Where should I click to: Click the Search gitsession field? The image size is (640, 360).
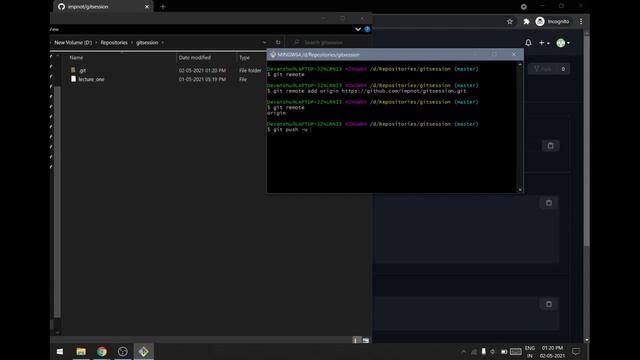coord(329,42)
